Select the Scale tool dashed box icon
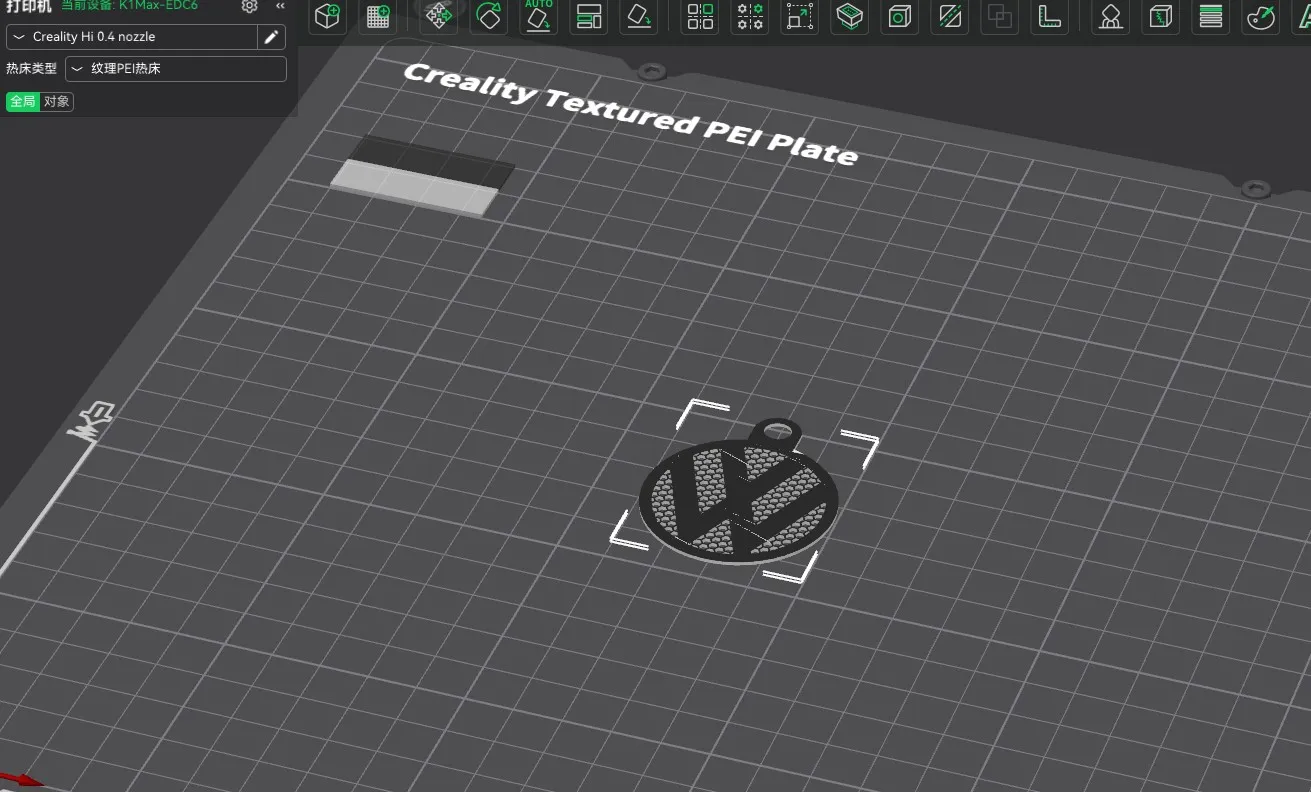 point(800,16)
